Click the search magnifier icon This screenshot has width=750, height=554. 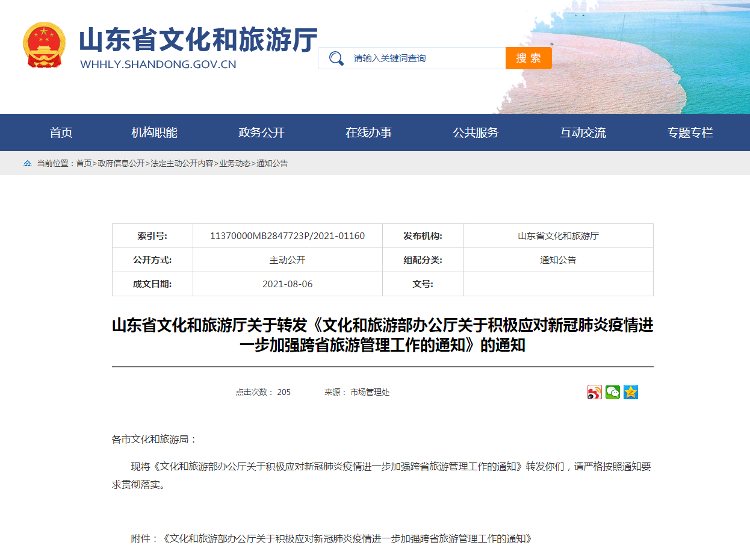337,58
